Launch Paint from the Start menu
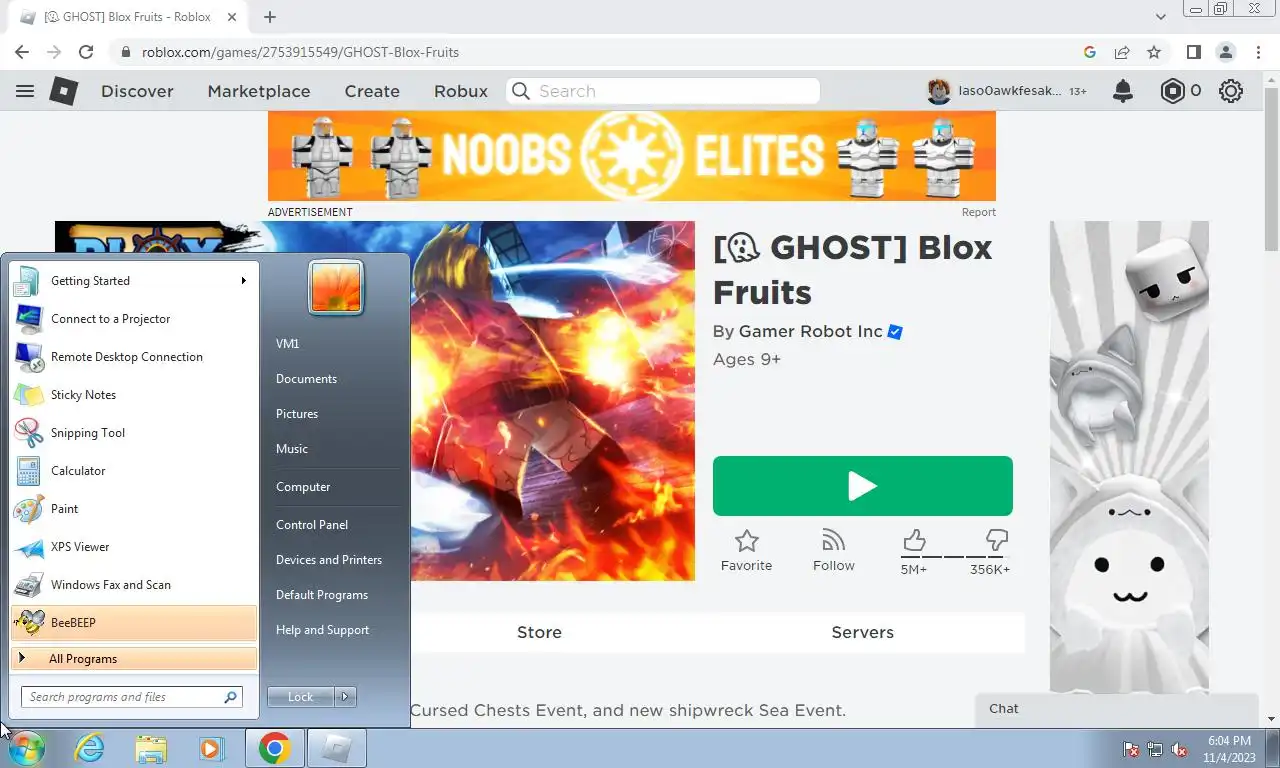This screenshot has height=768, width=1280. point(134,509)
